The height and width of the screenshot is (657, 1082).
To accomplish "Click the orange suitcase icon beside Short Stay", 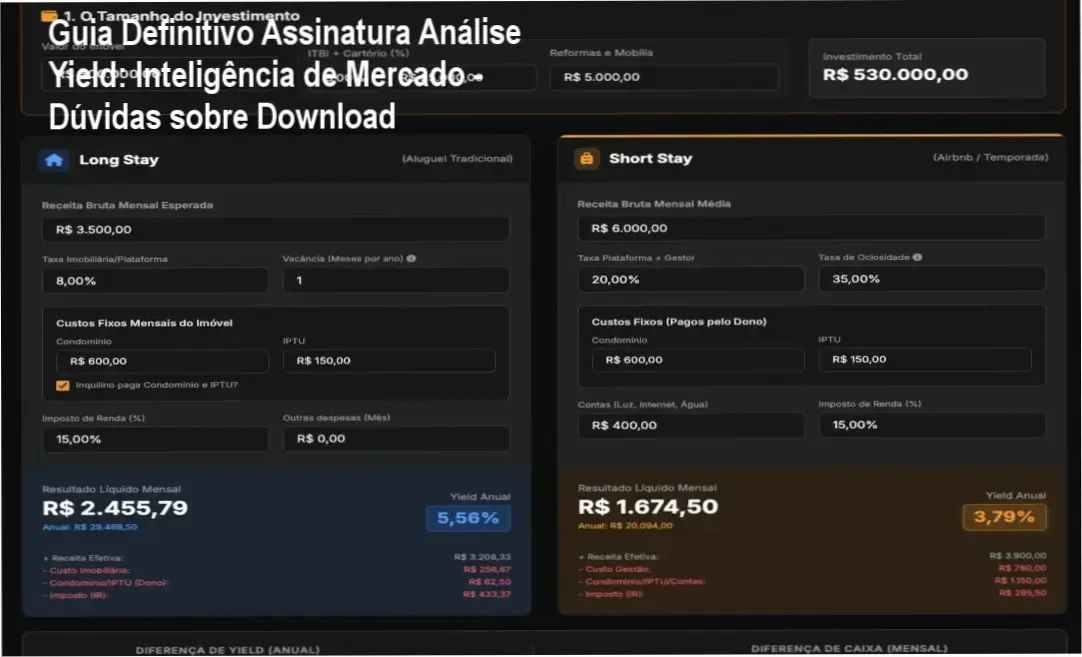I will pyautogui.click(x=587, y=159).
